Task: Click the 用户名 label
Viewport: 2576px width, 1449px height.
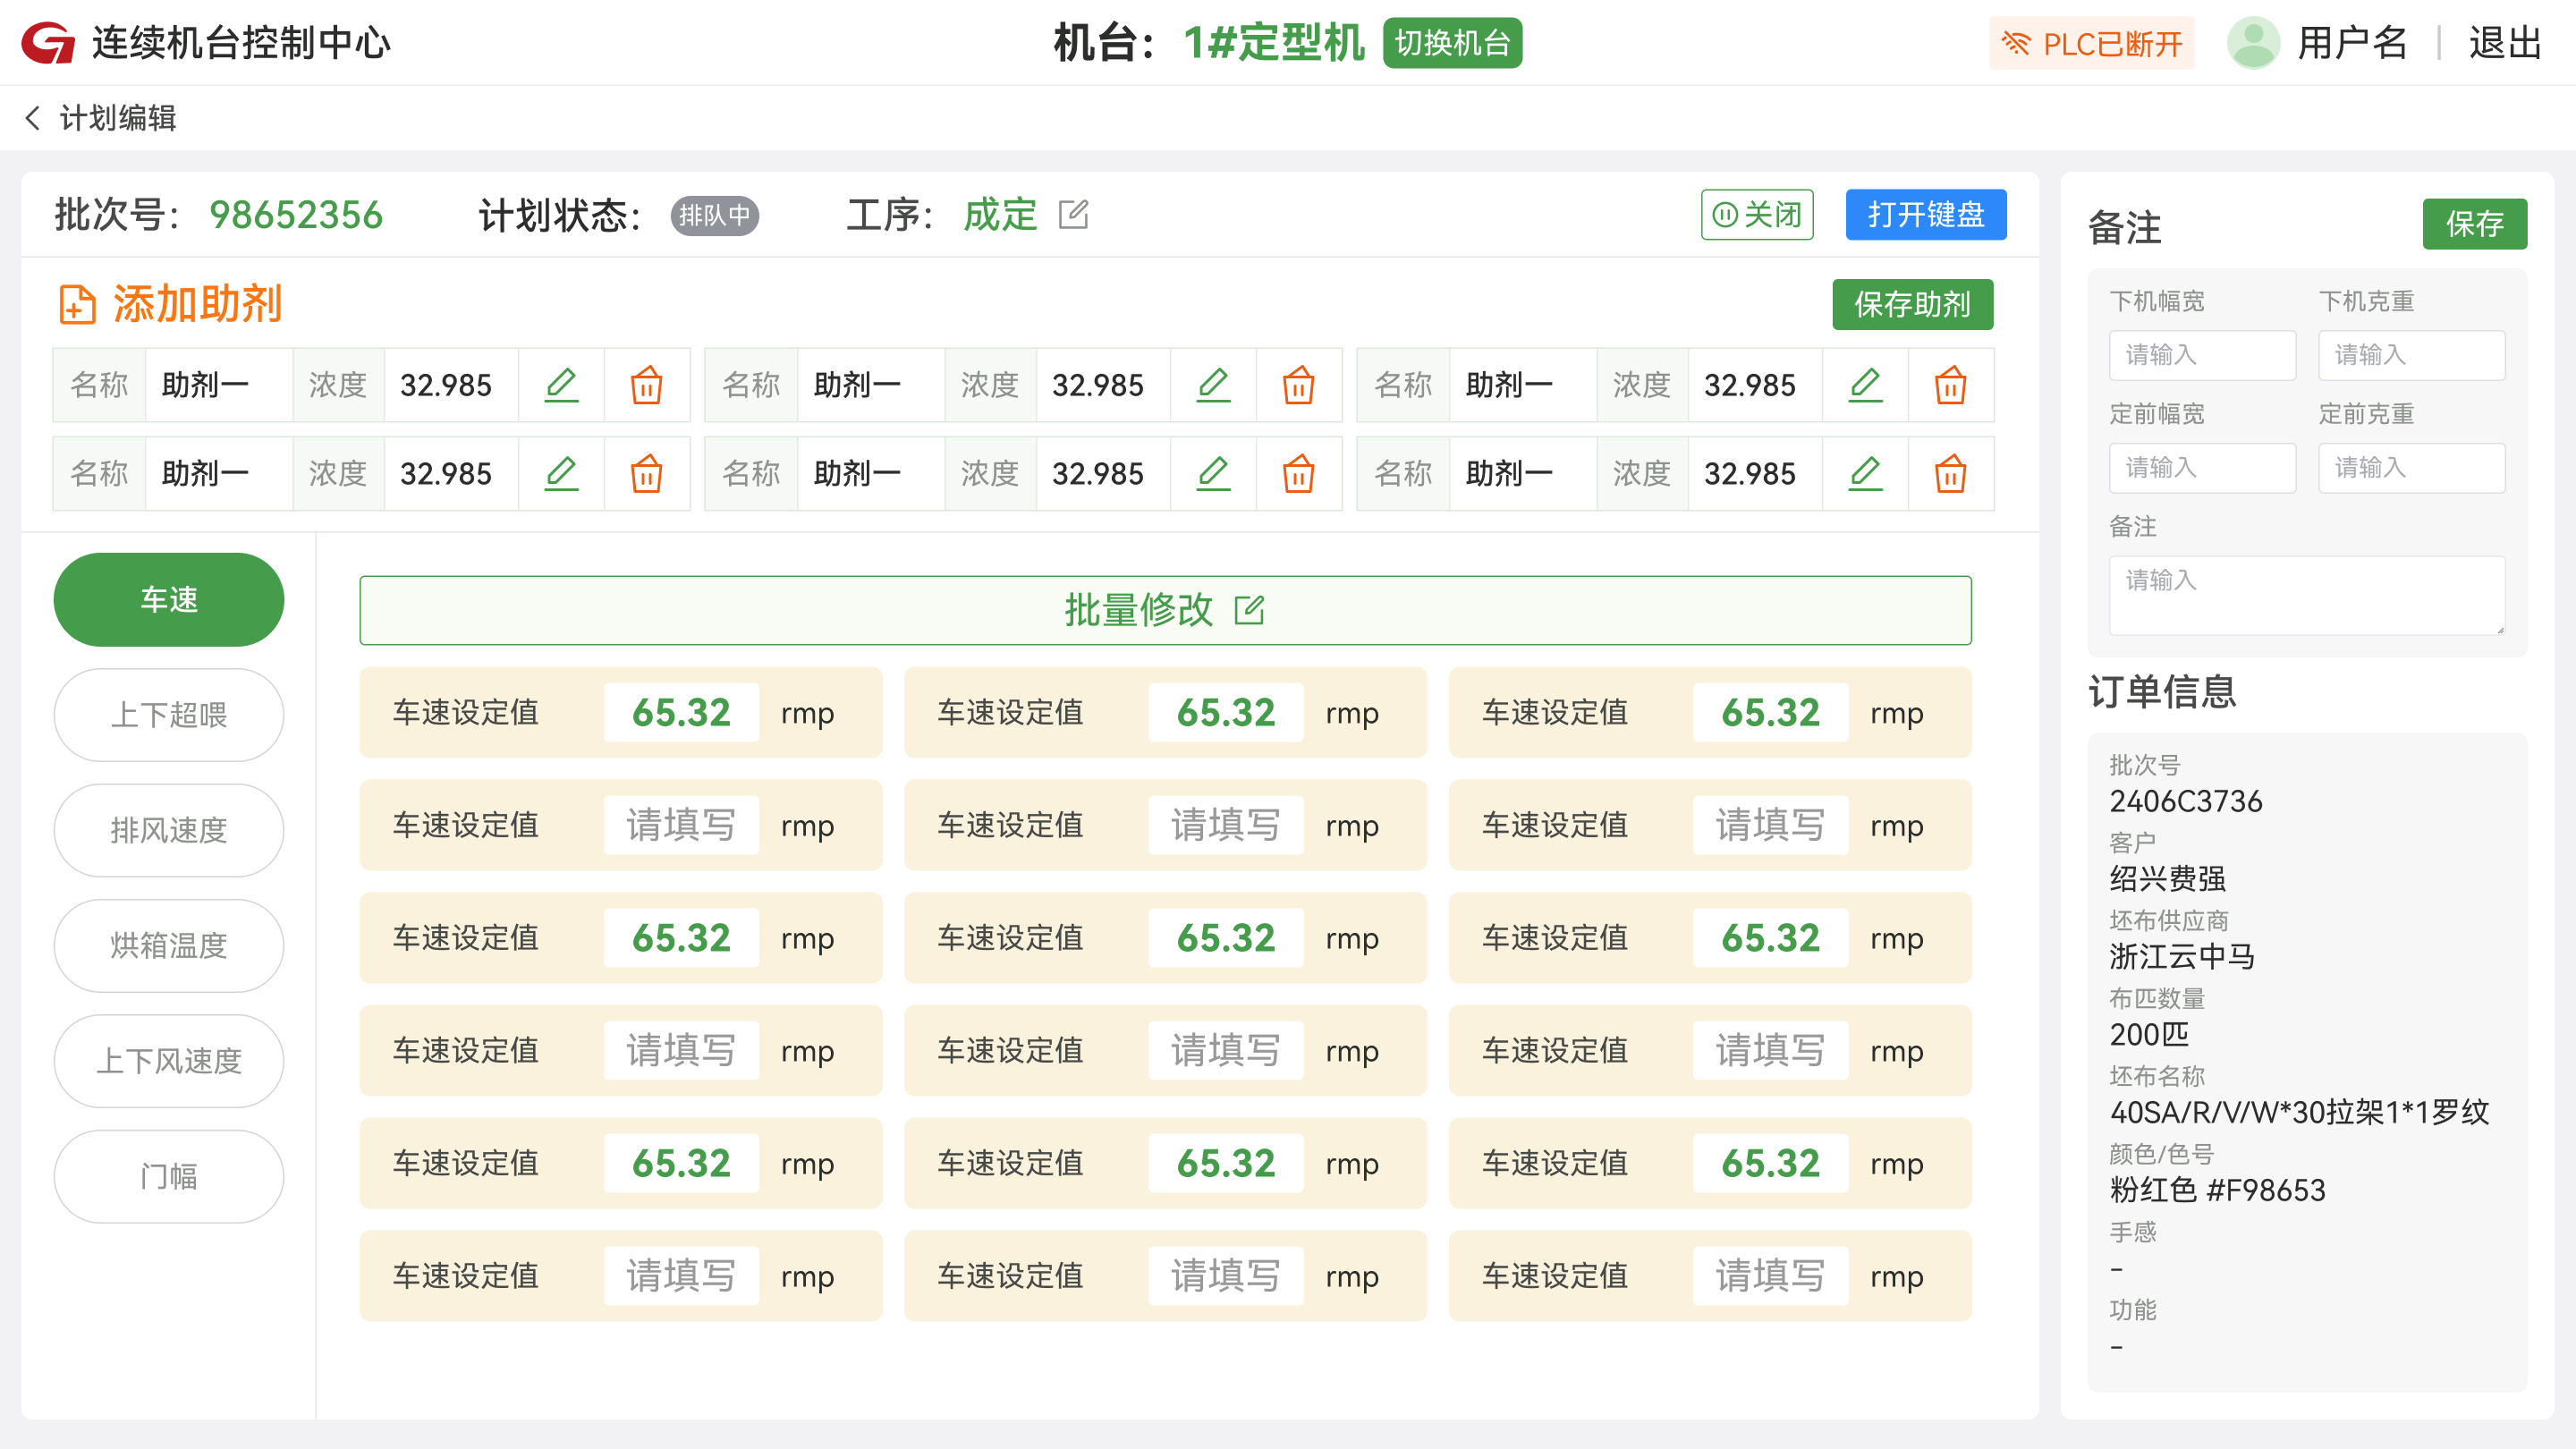Action: [x=2352, y=43]
